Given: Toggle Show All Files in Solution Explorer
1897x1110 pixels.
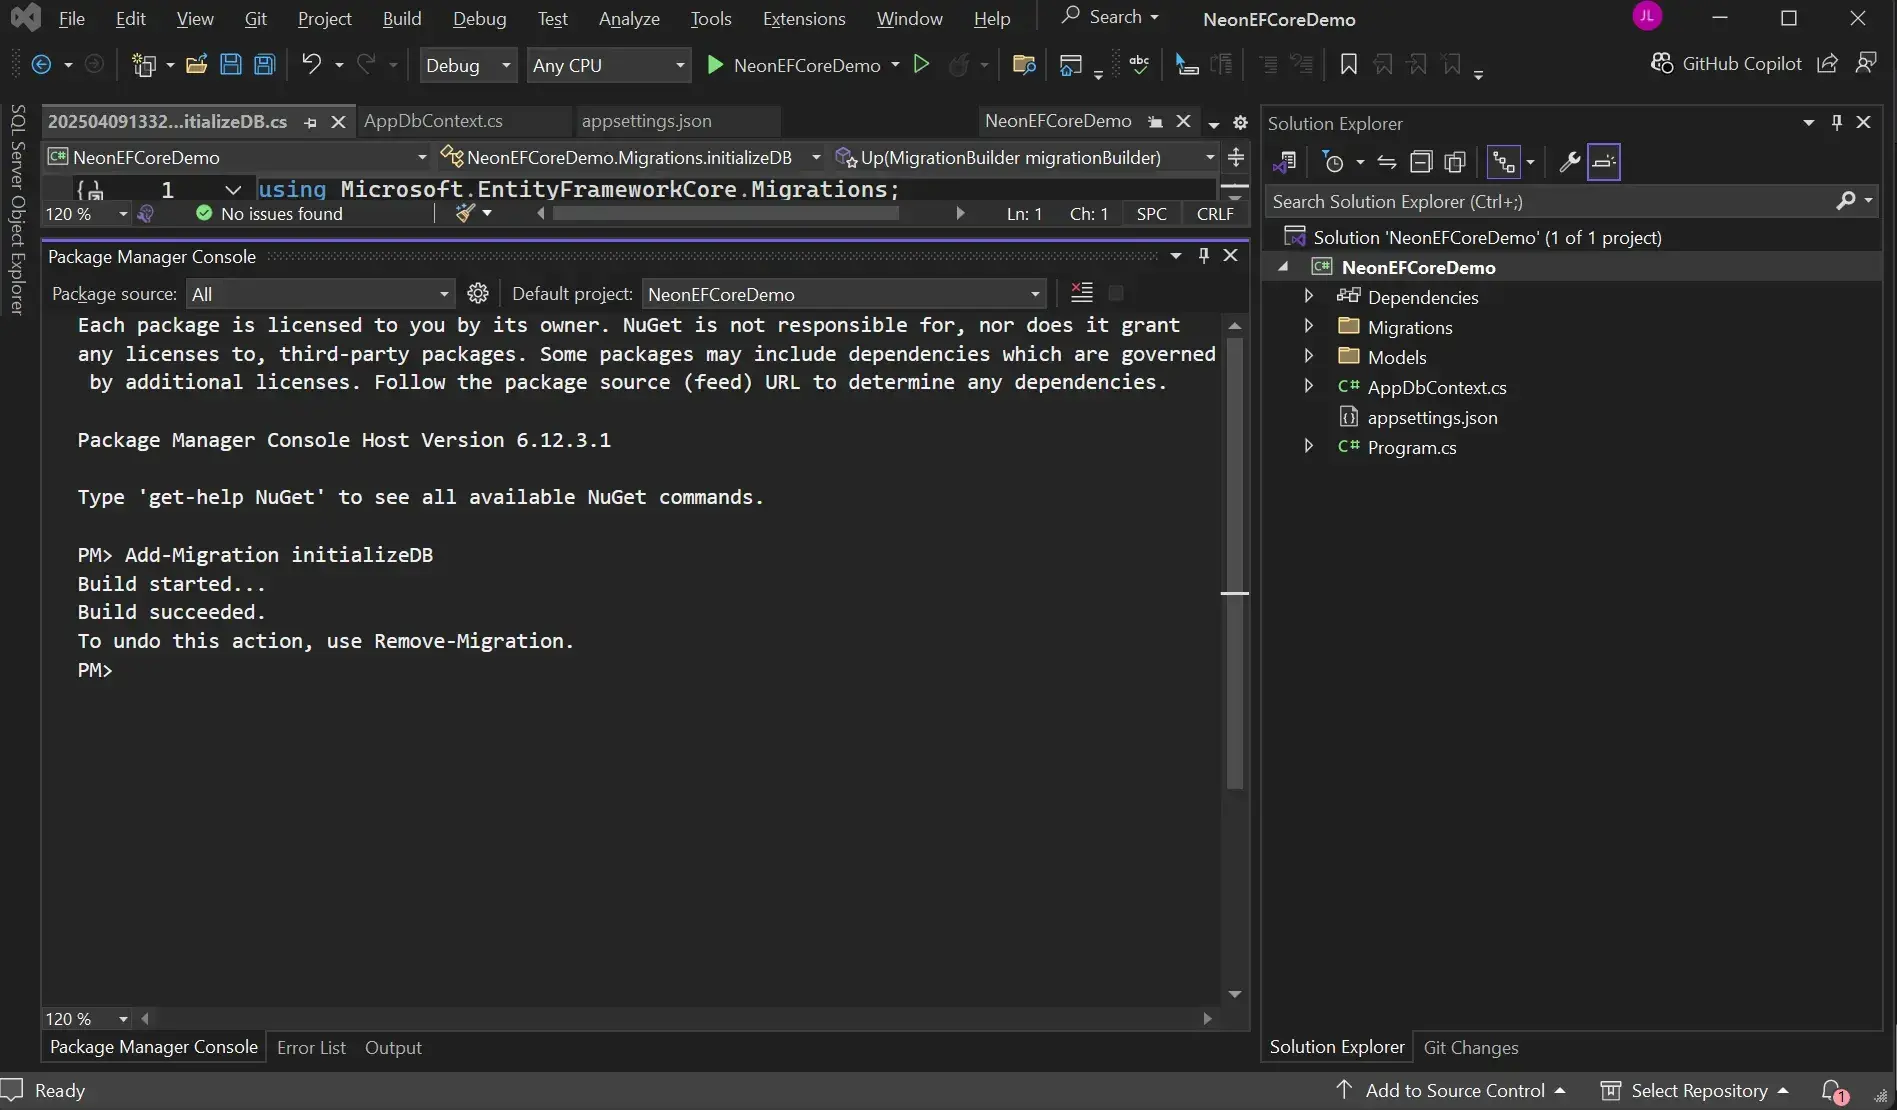Looking at the screenshot, I should [x=1455, y=162].
